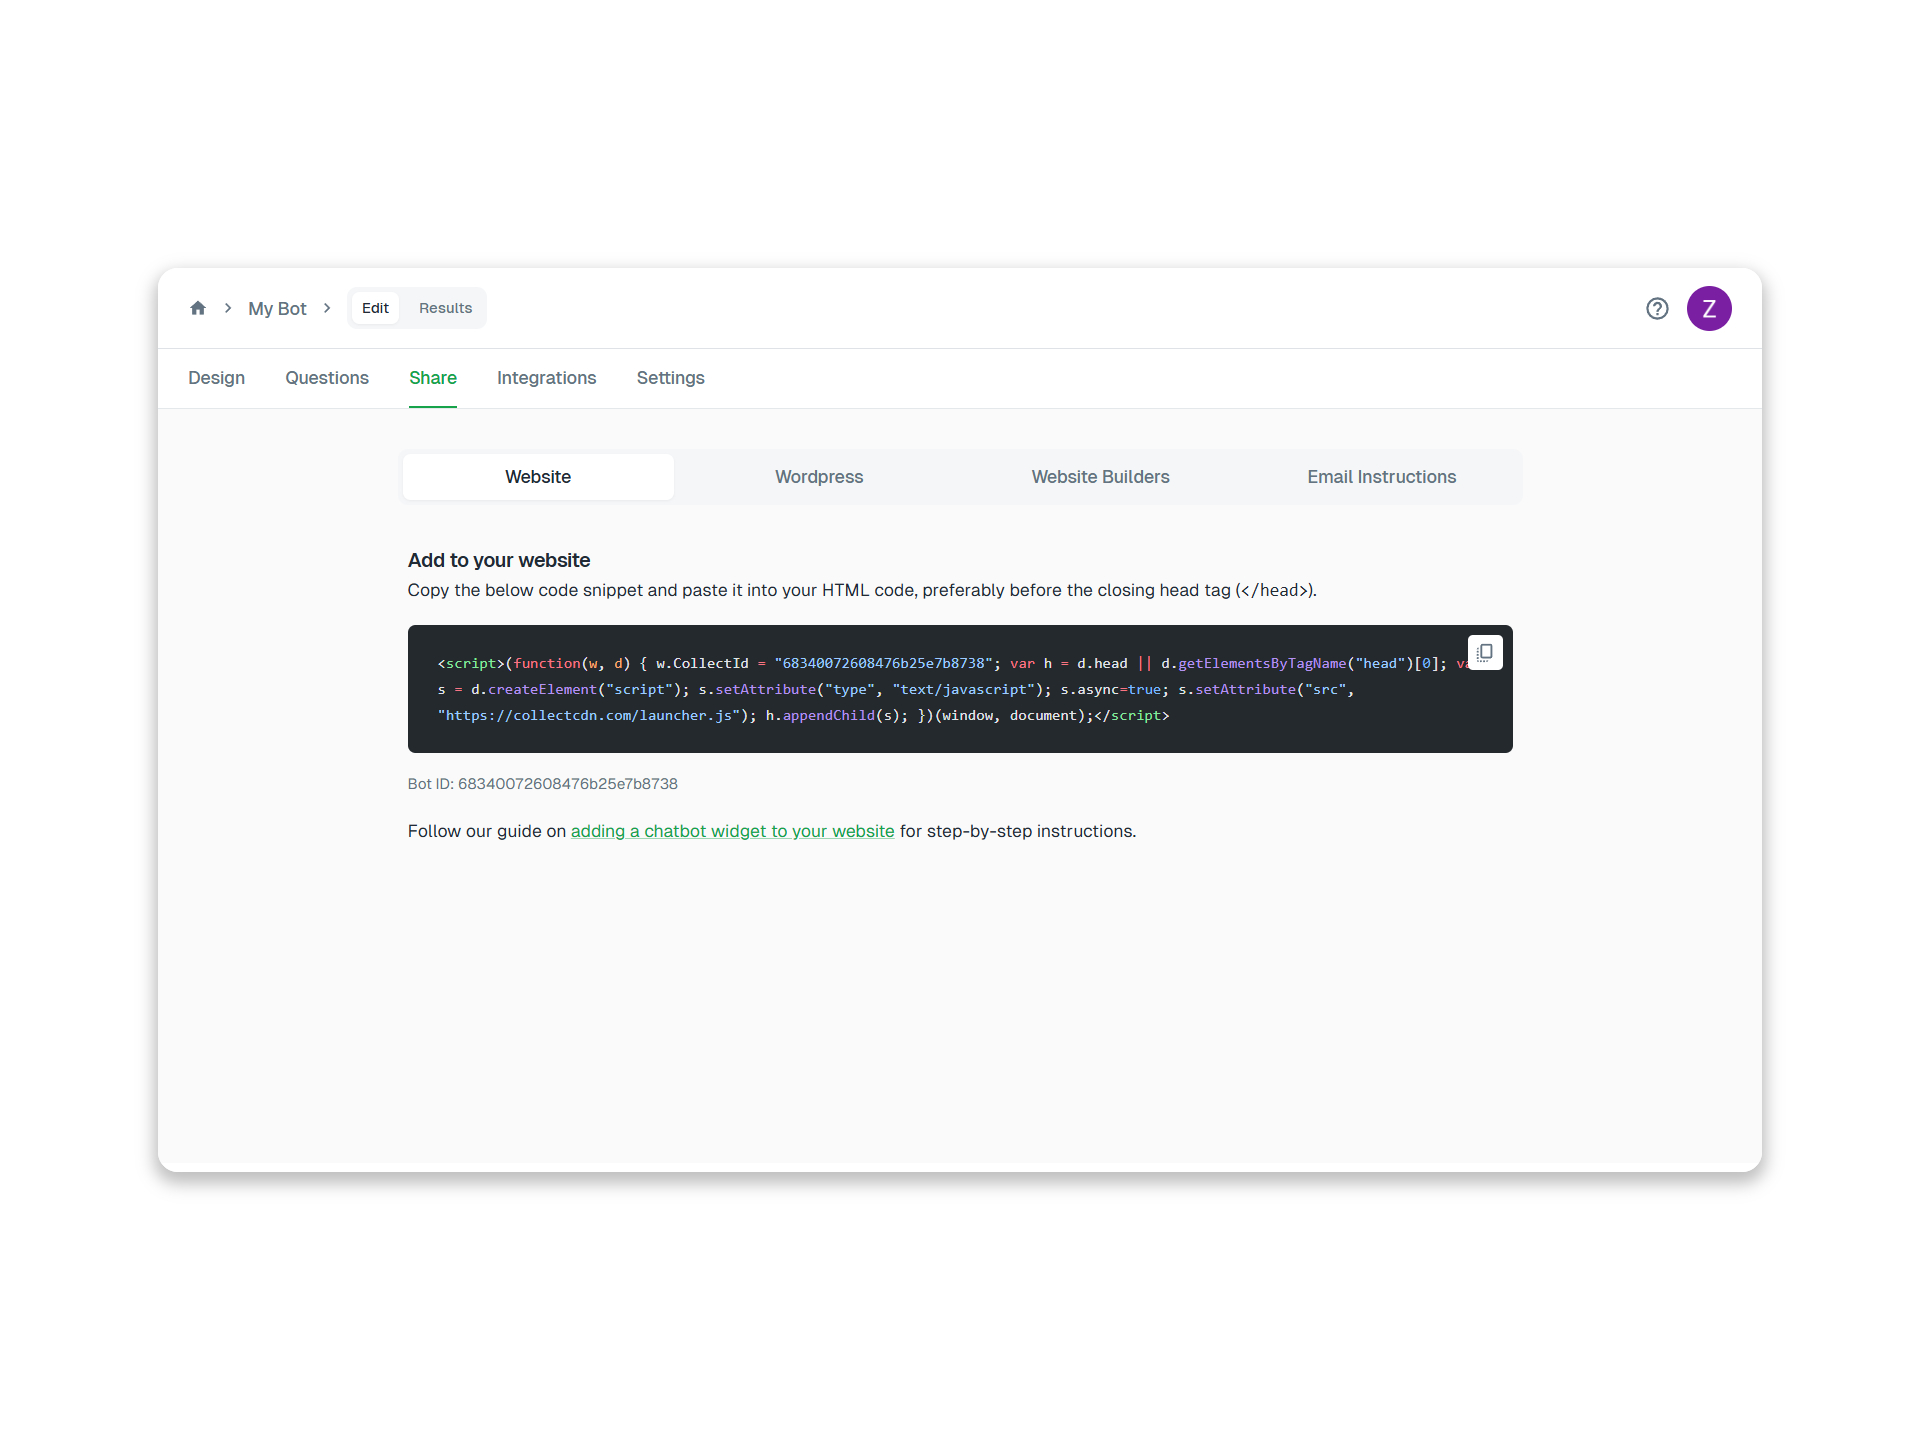Open the help question mark icon
Screen dimensions: 1920x1440
[x=1657, y=308]
